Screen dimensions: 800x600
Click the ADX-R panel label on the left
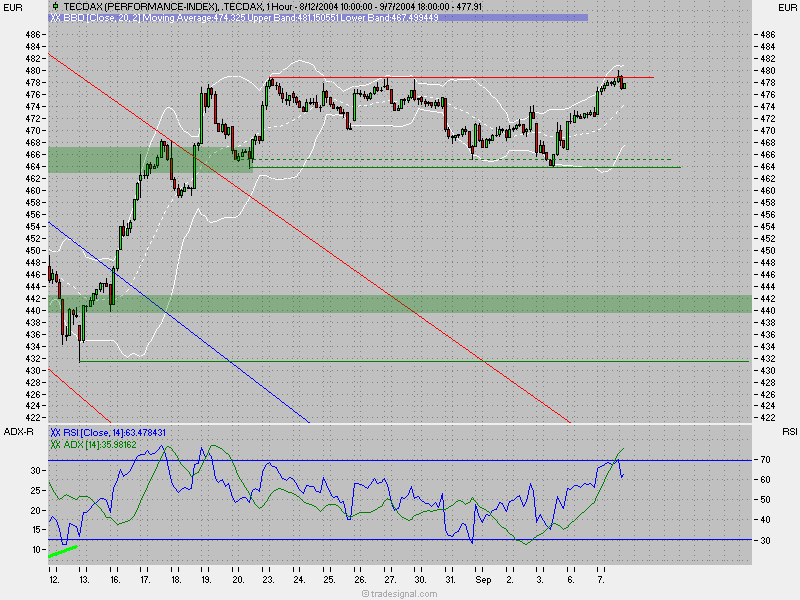click(x=17, y=432)
